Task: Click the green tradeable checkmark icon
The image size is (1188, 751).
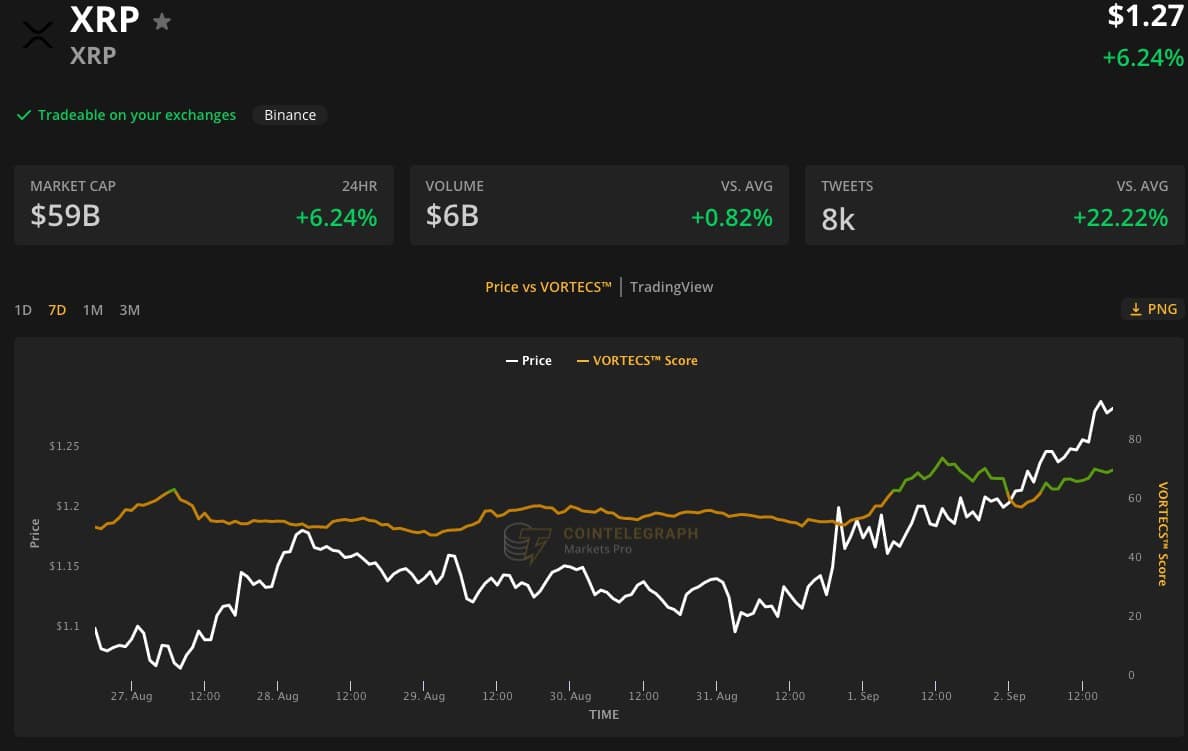Action: tap(24, 115)
